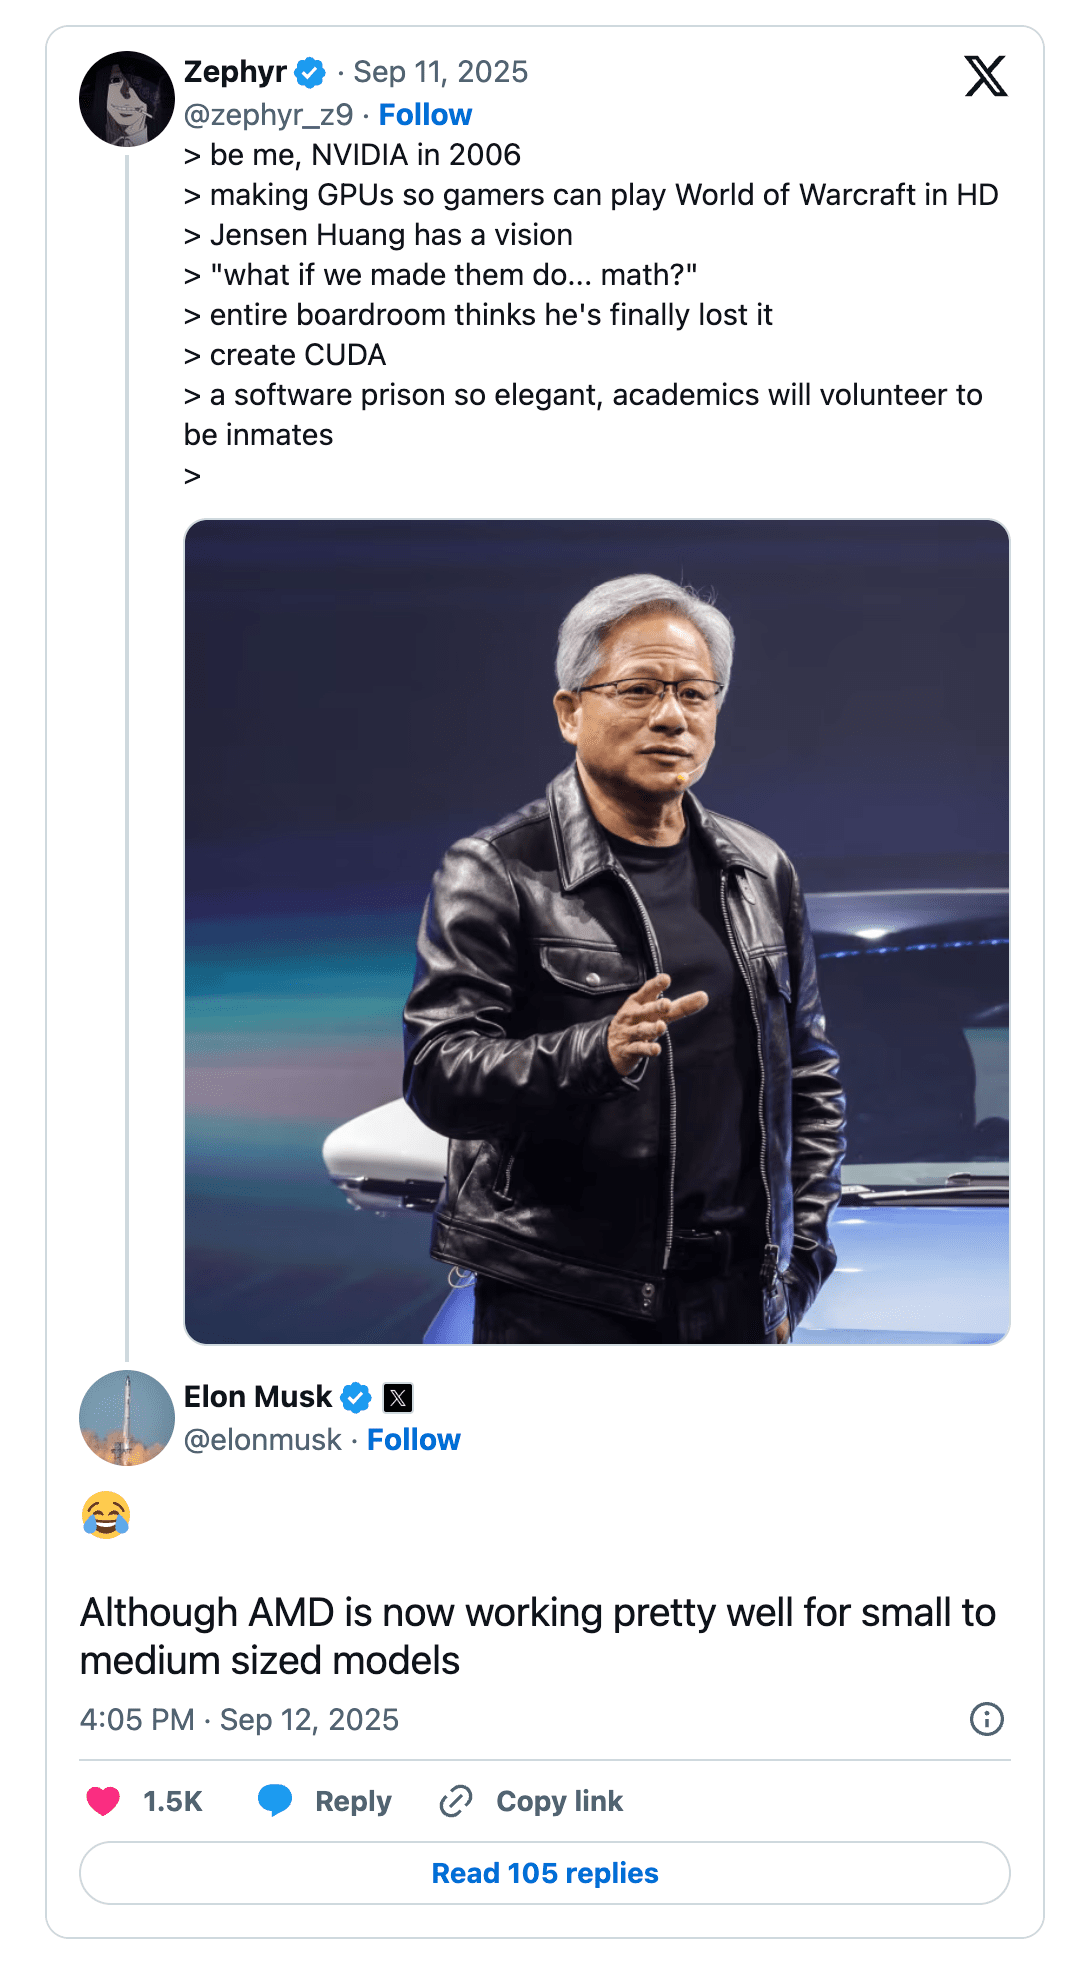
Task: Click the 1.5K like count
Action: (x=172, y=1801)
